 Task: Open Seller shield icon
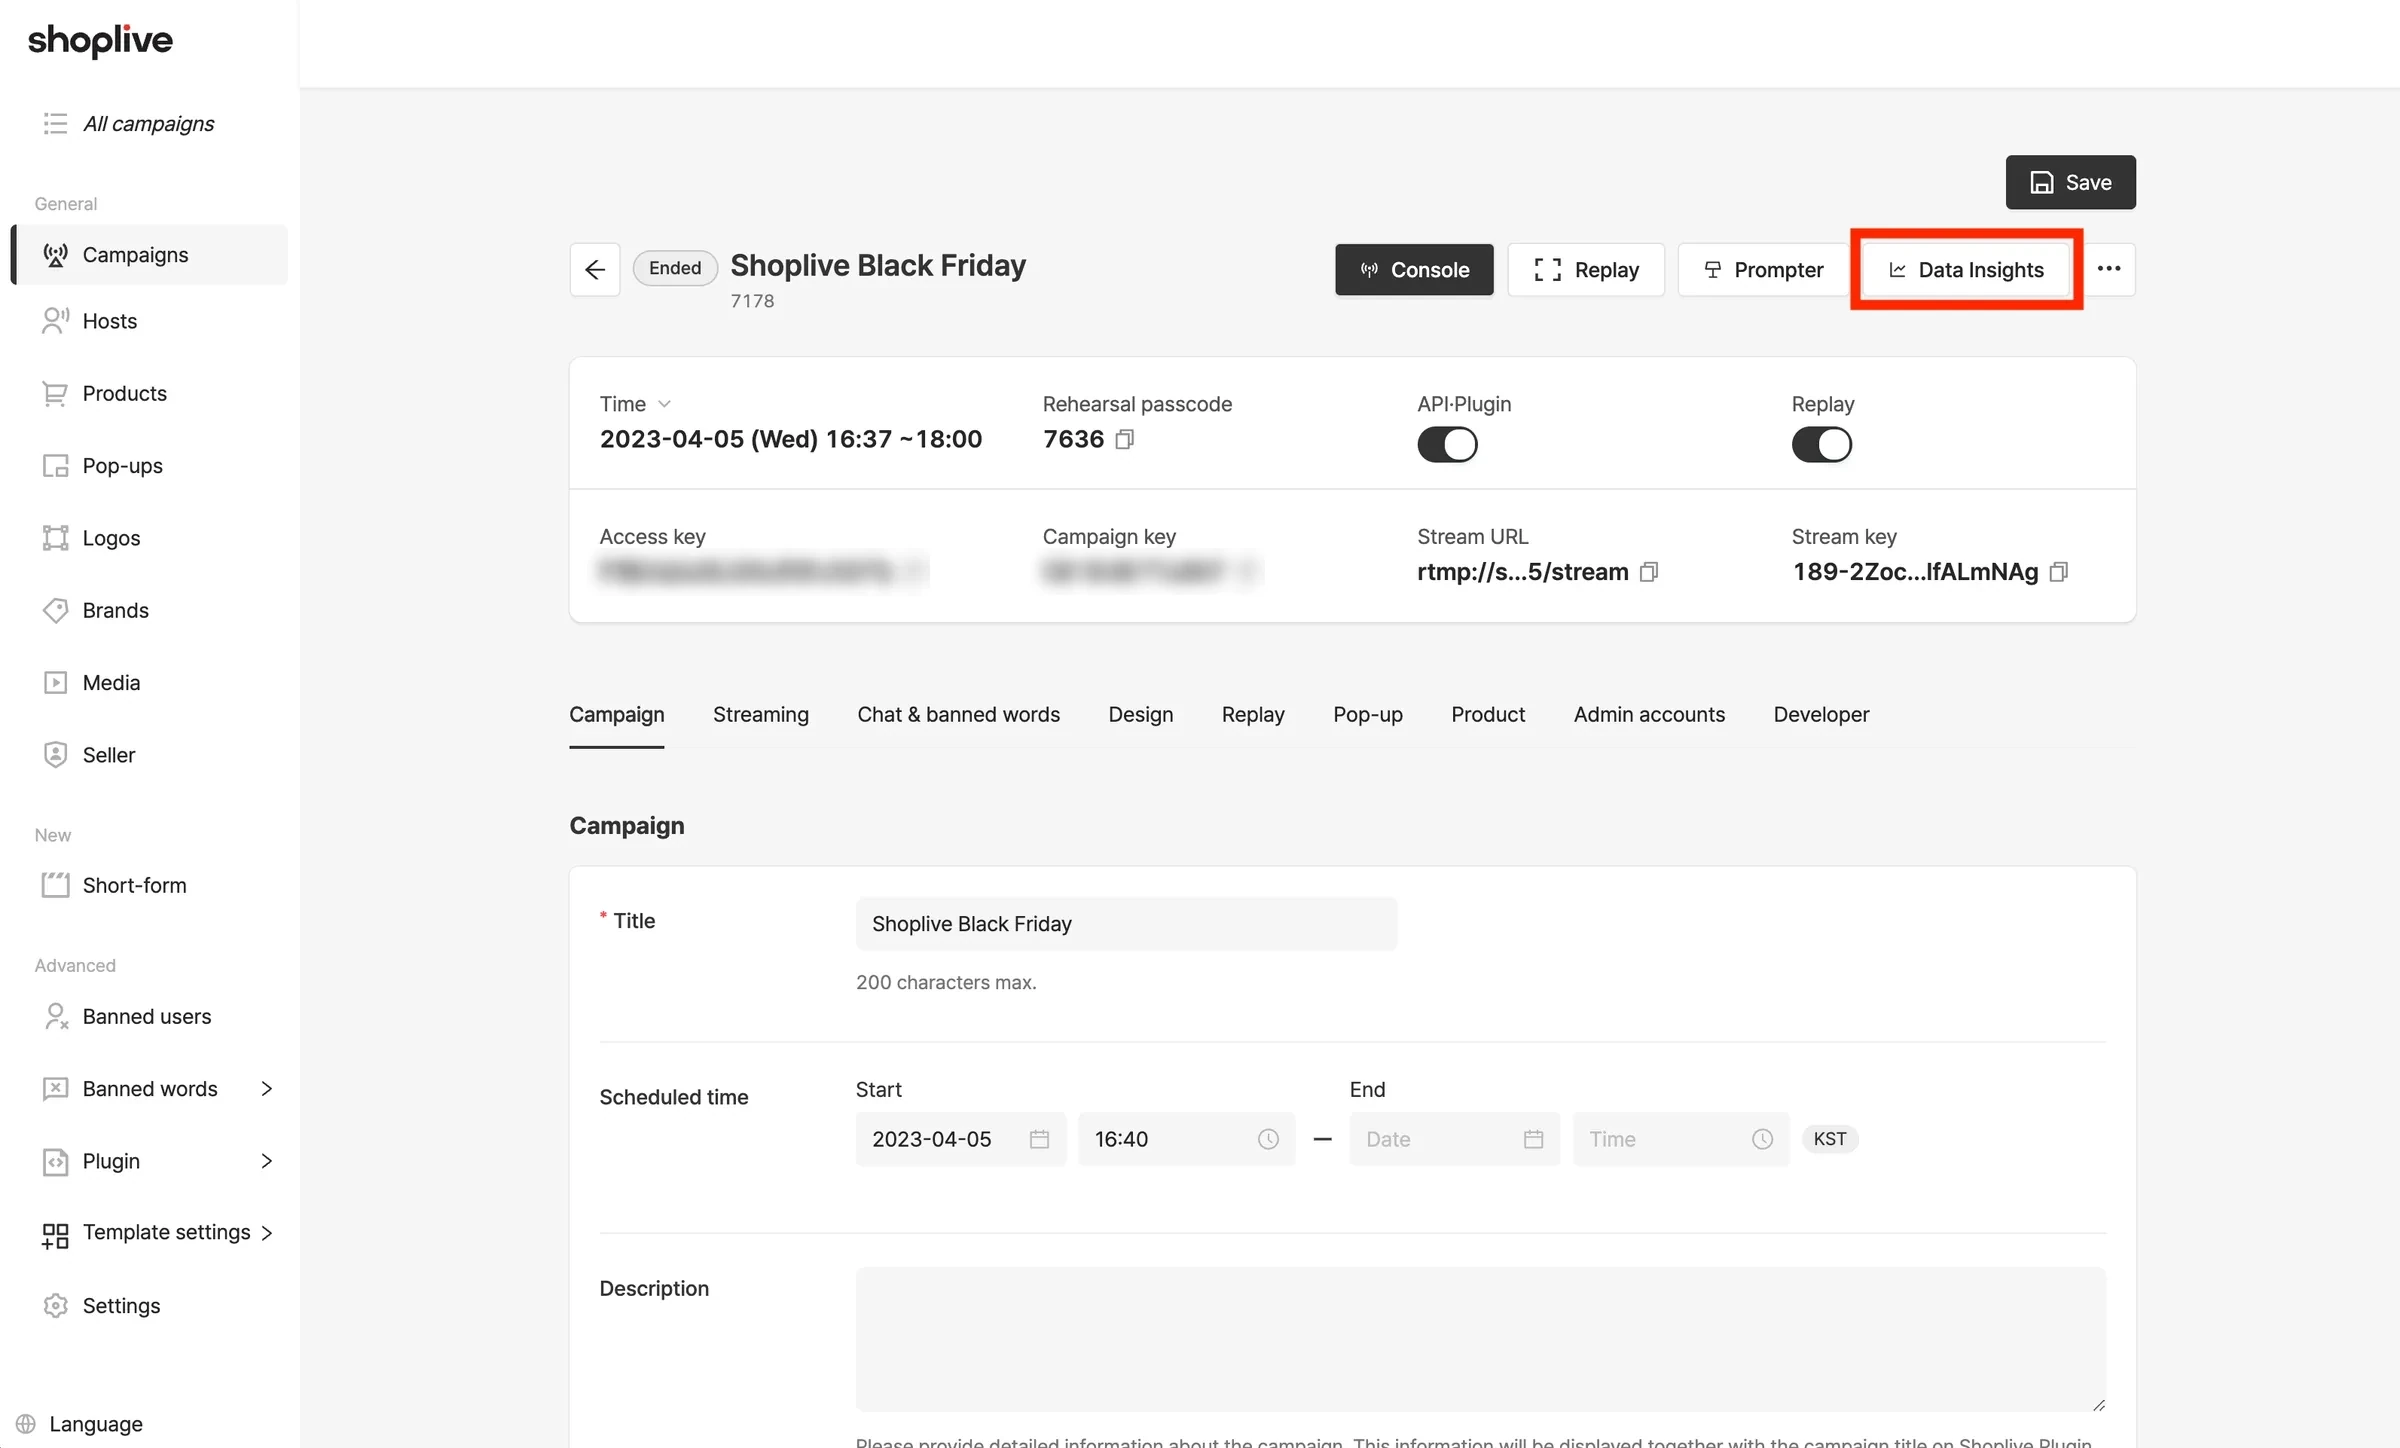point(55,755)
